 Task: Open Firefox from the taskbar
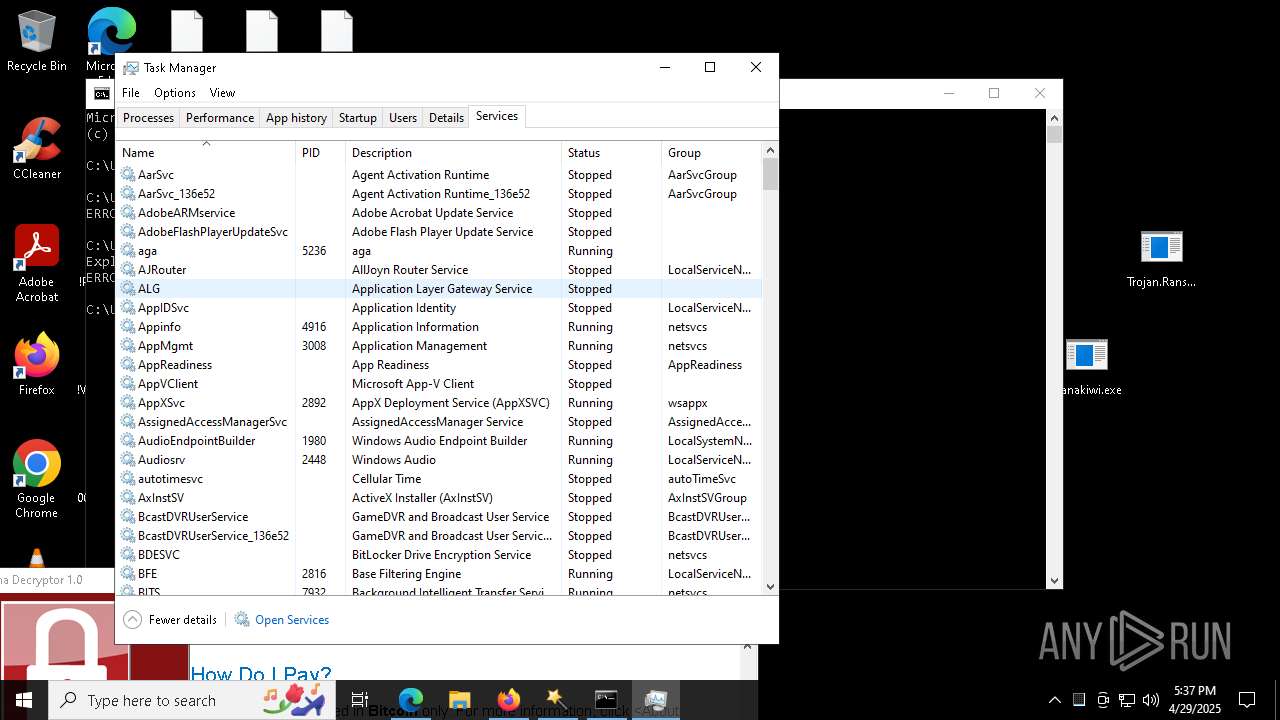(508, 700)
